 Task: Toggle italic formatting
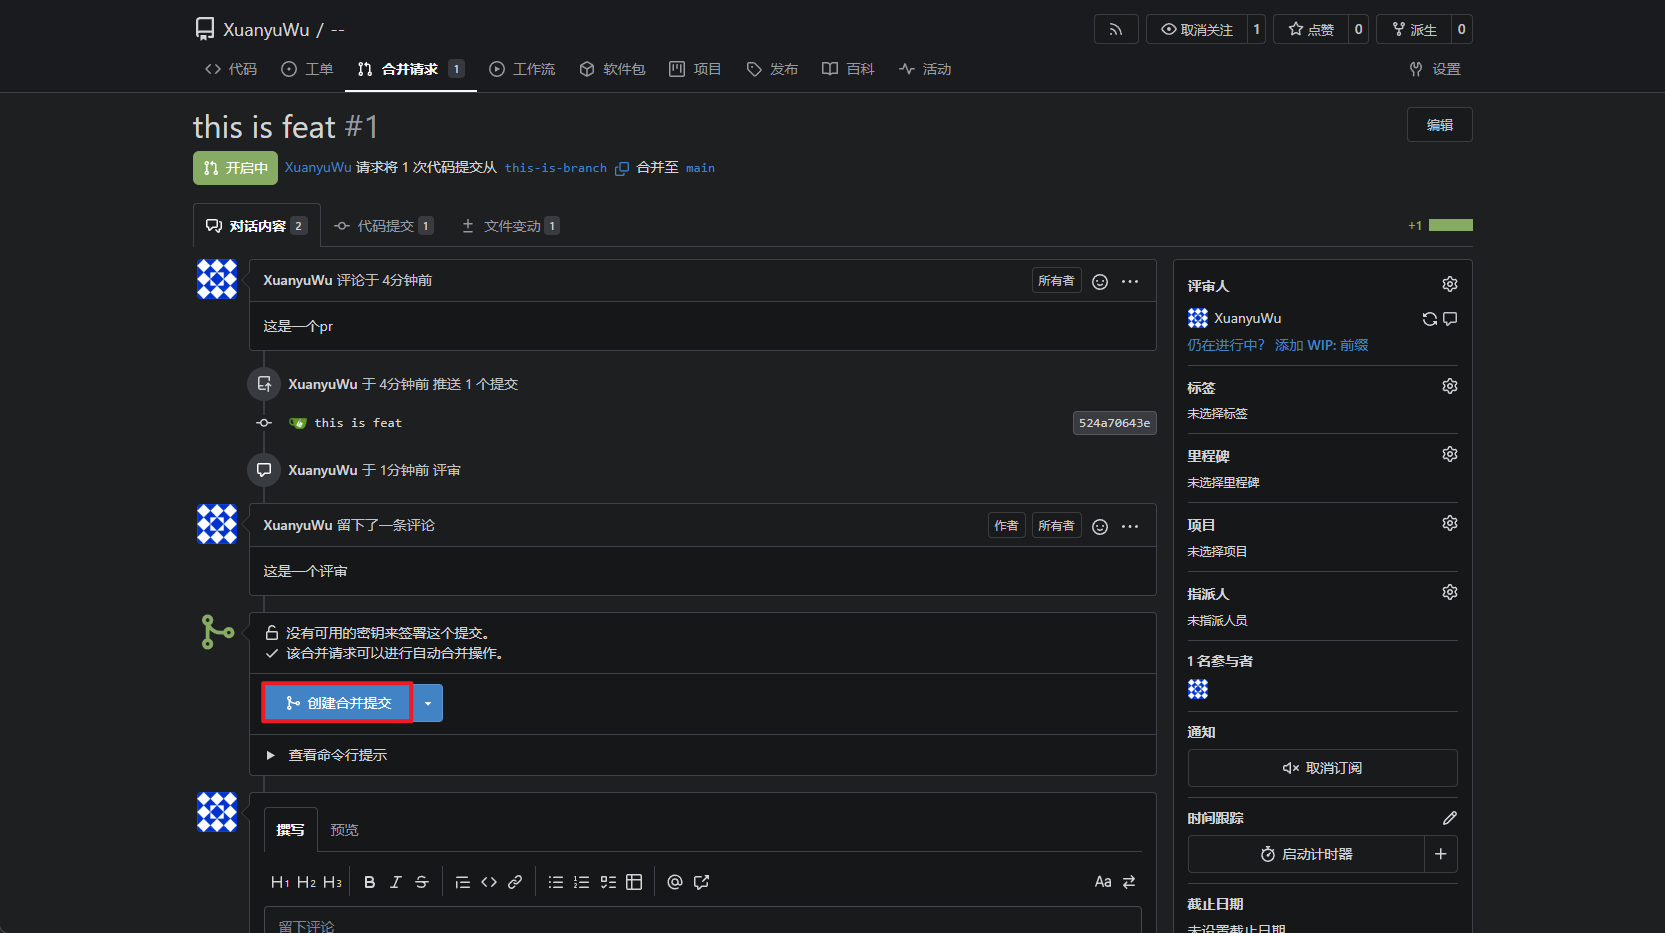(396, 882)
